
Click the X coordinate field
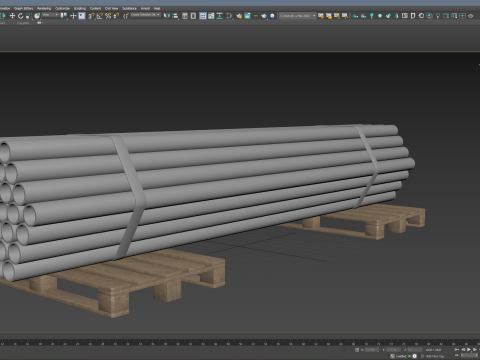click(372, 350)
